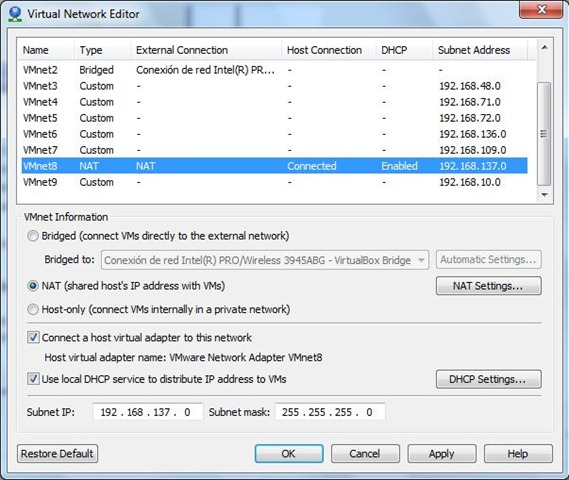The image size is (569, 480).
Task: Select the Host-only radio option
Action: click(33, 309)
